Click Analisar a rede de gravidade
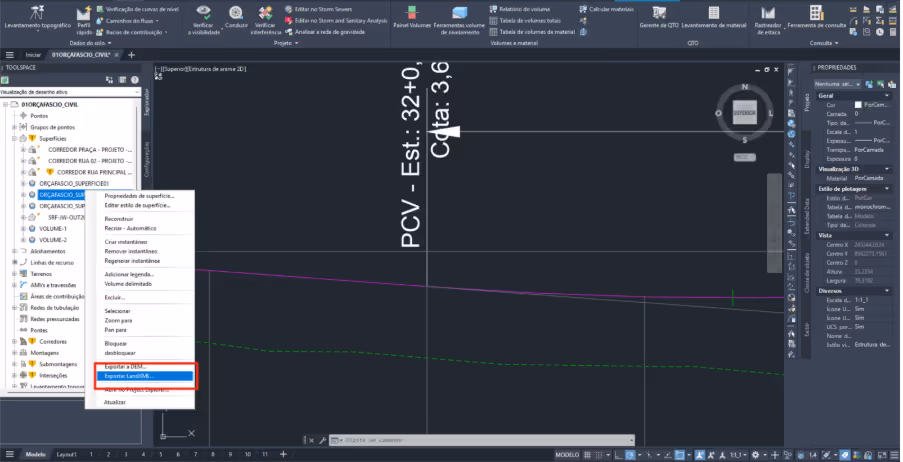Viewport: 903px width, 462px height. 325,32
